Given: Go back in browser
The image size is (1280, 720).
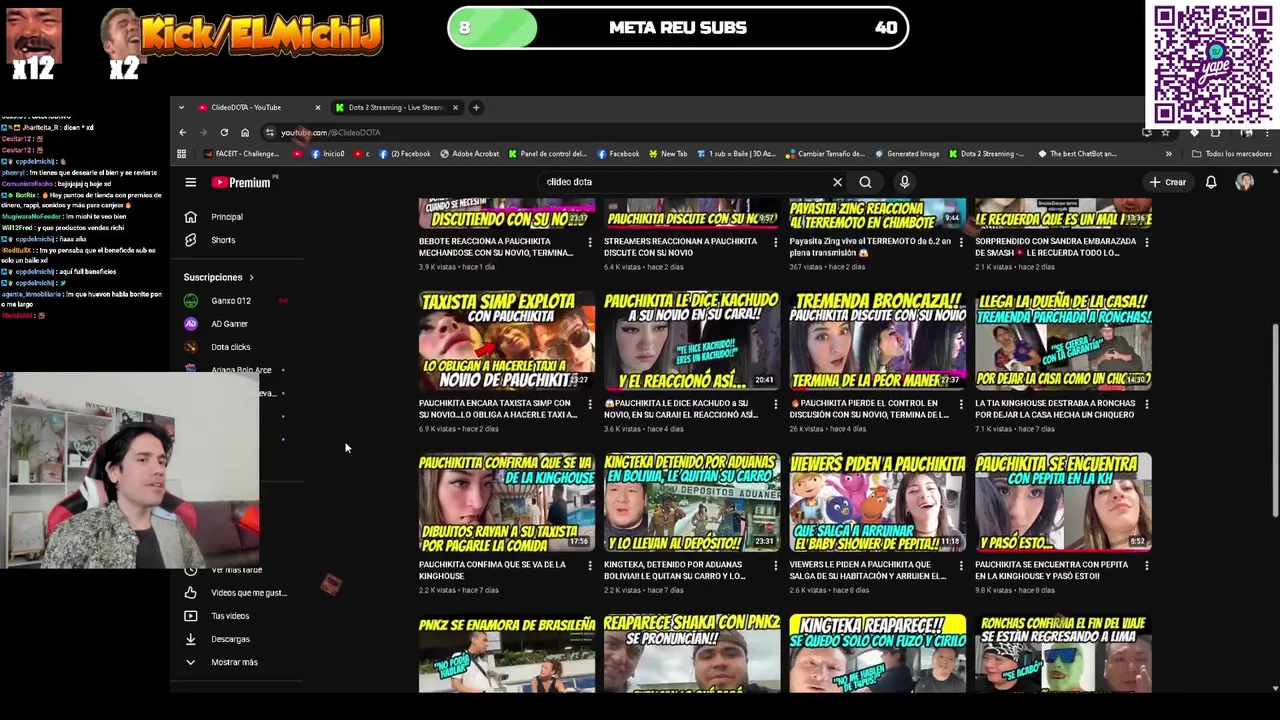Looking at the screenshot, I should point(182,132).
